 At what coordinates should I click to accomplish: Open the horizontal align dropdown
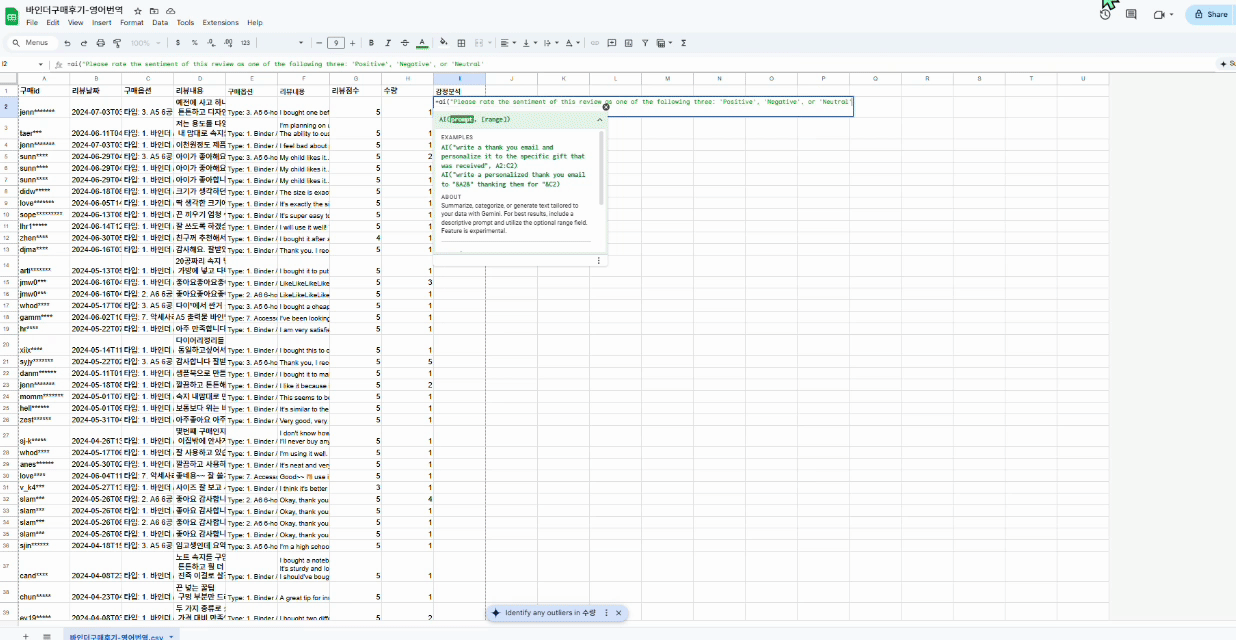coord(507,43)
